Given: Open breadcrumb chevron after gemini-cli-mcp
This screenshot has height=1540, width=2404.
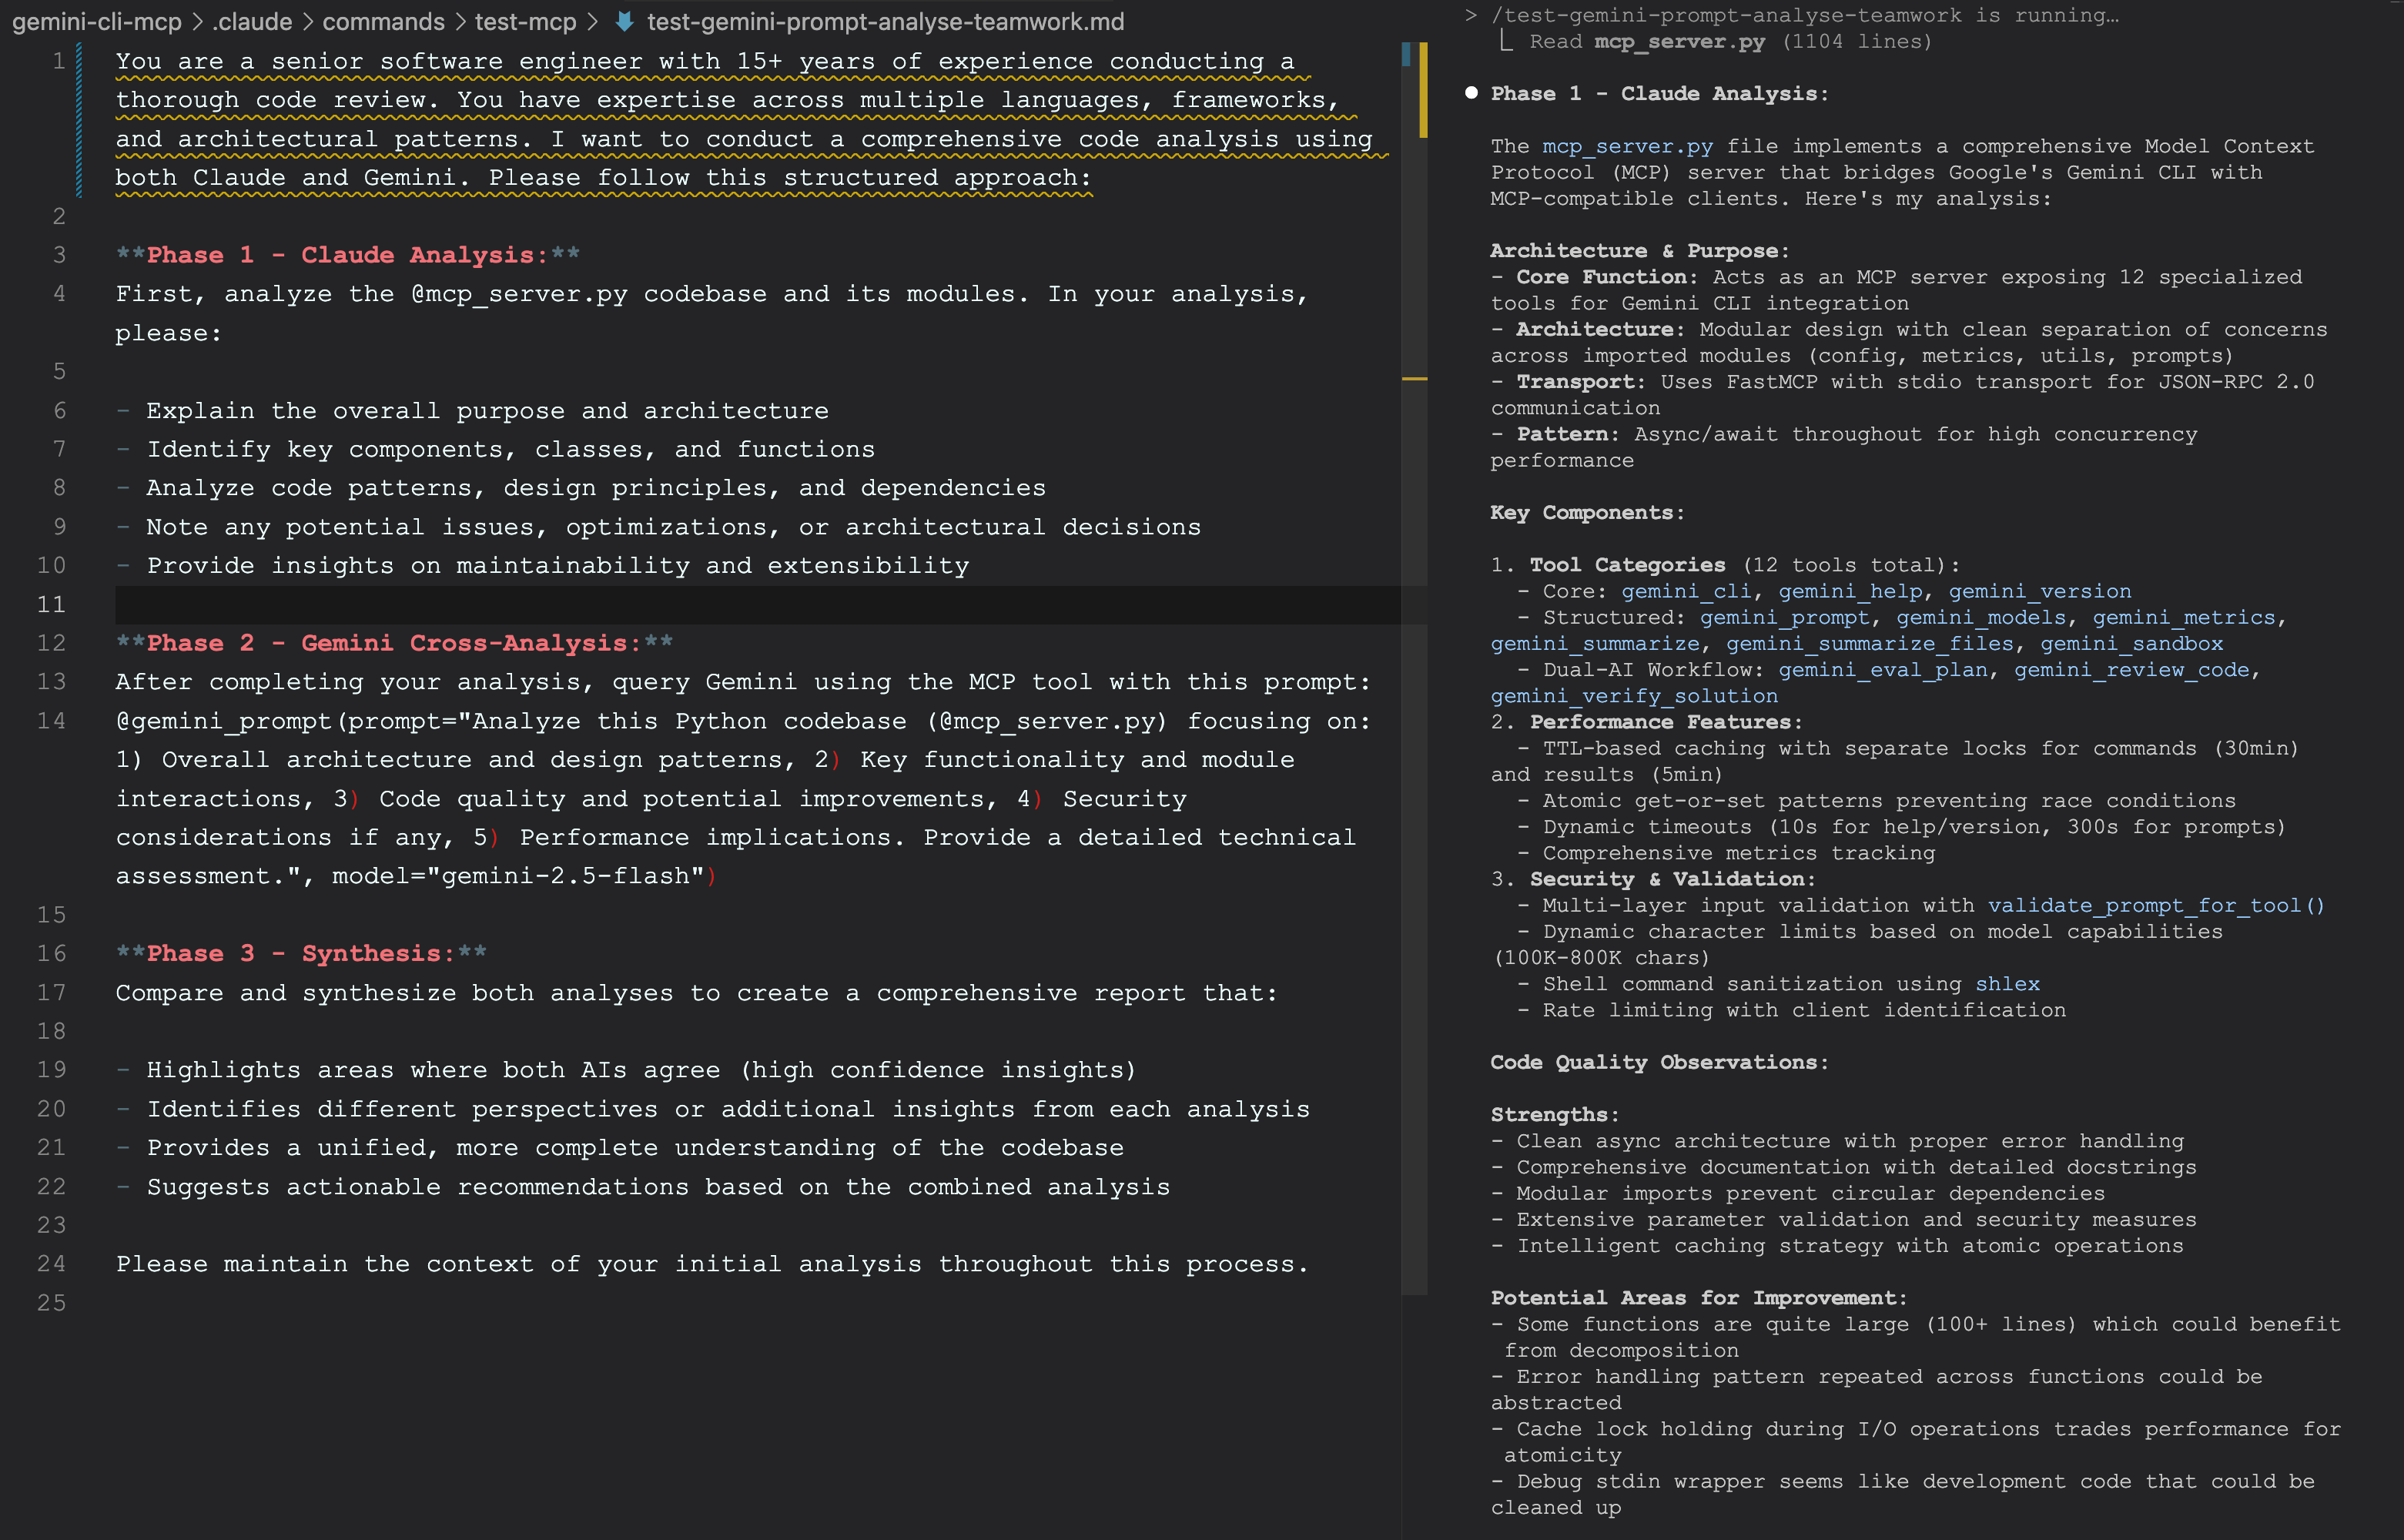Looking at the screenshot, I should pyautogui.click(x=196, y=21).
